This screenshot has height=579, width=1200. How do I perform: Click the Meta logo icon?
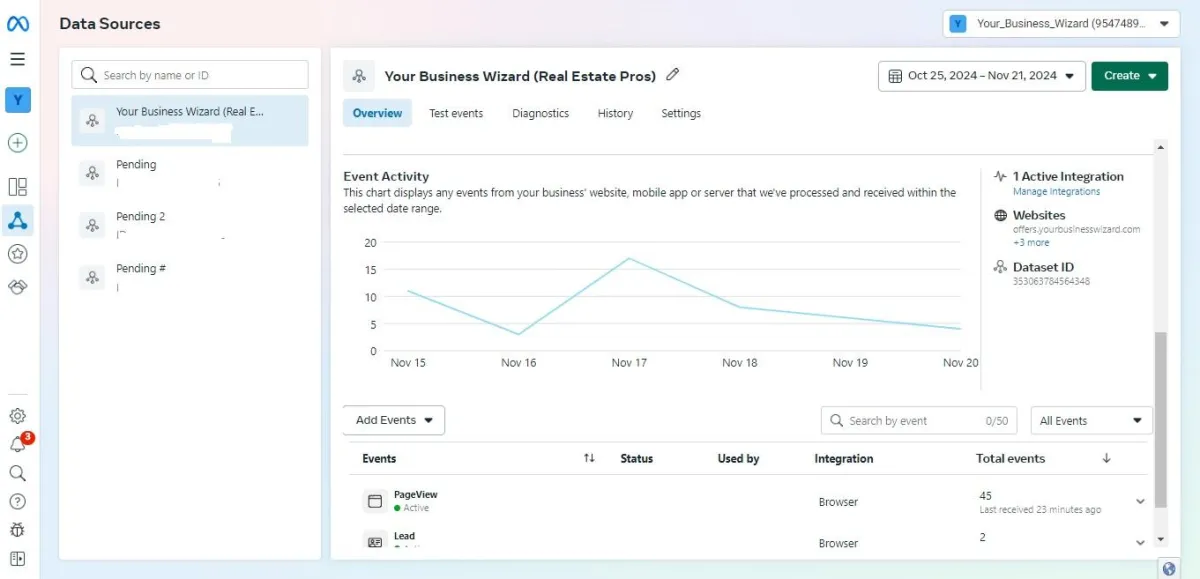(x=18, y=24)
